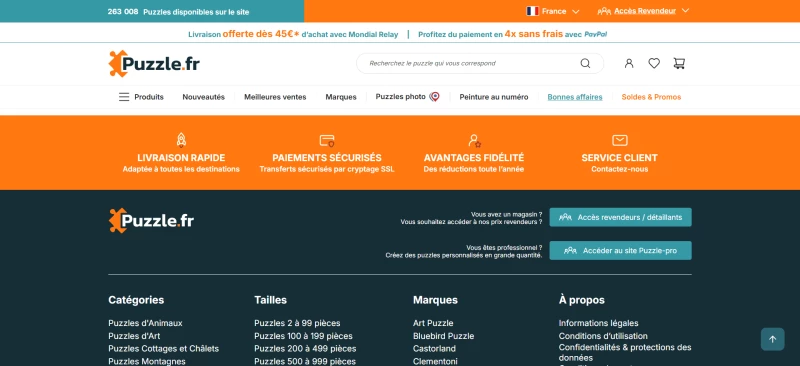
Task: Open the Marques menu item
Action: (341, 97)
